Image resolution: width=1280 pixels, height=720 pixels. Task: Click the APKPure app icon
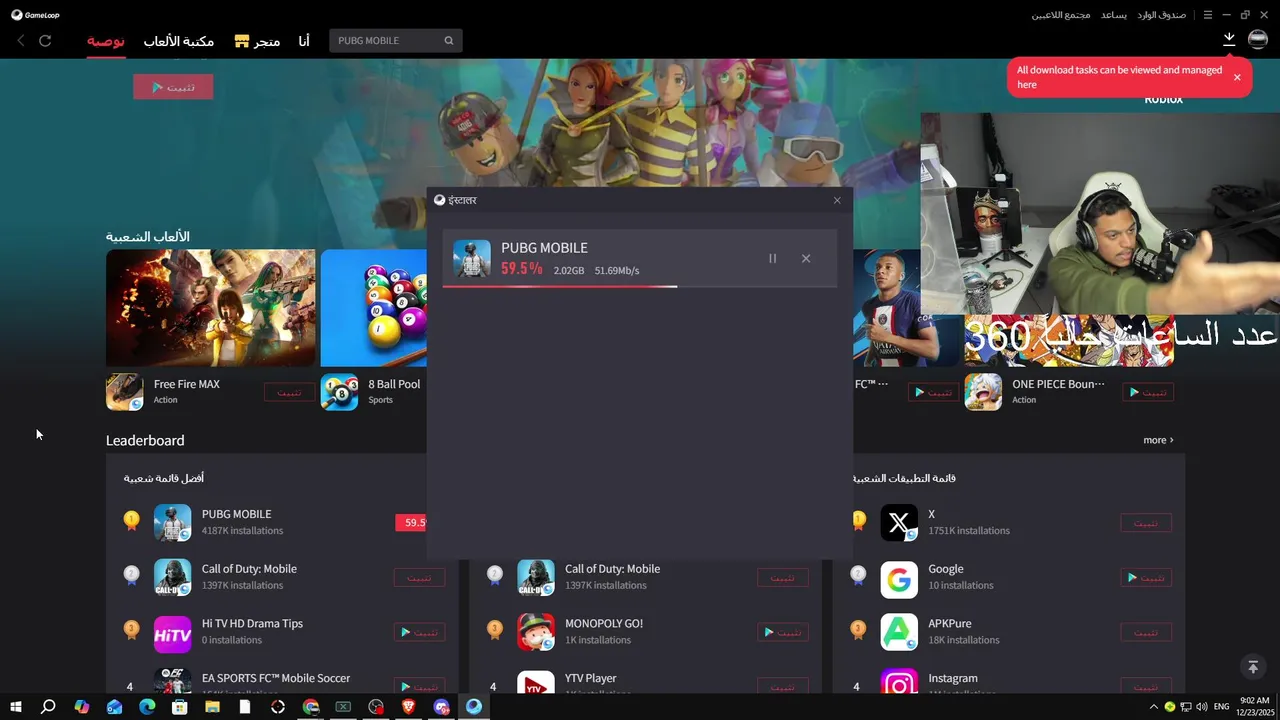coord(899,632)
